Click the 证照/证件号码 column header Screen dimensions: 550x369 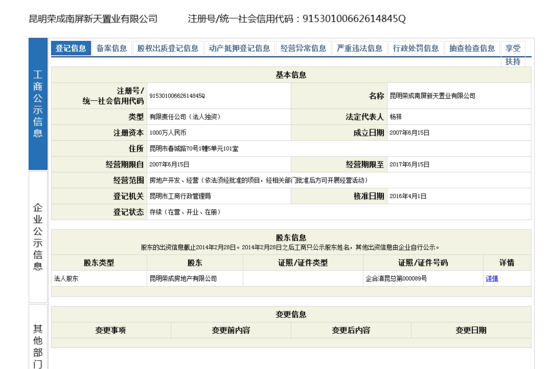pyautogui.click(x=423, y=263)
